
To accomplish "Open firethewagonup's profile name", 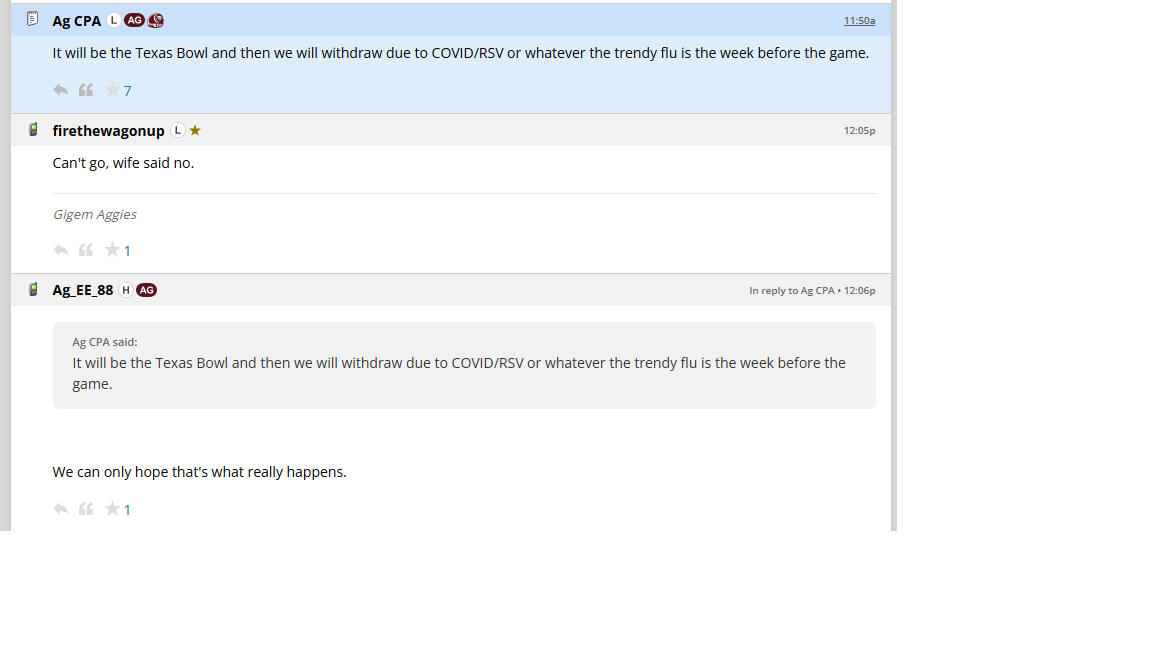I will pos(108,131).
